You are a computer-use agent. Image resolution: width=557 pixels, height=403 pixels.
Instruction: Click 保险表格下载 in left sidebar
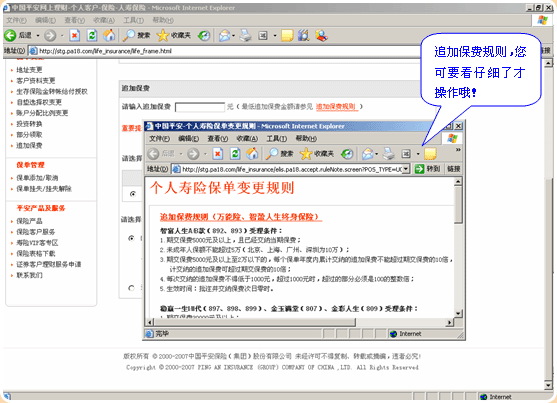click(36, 253)
